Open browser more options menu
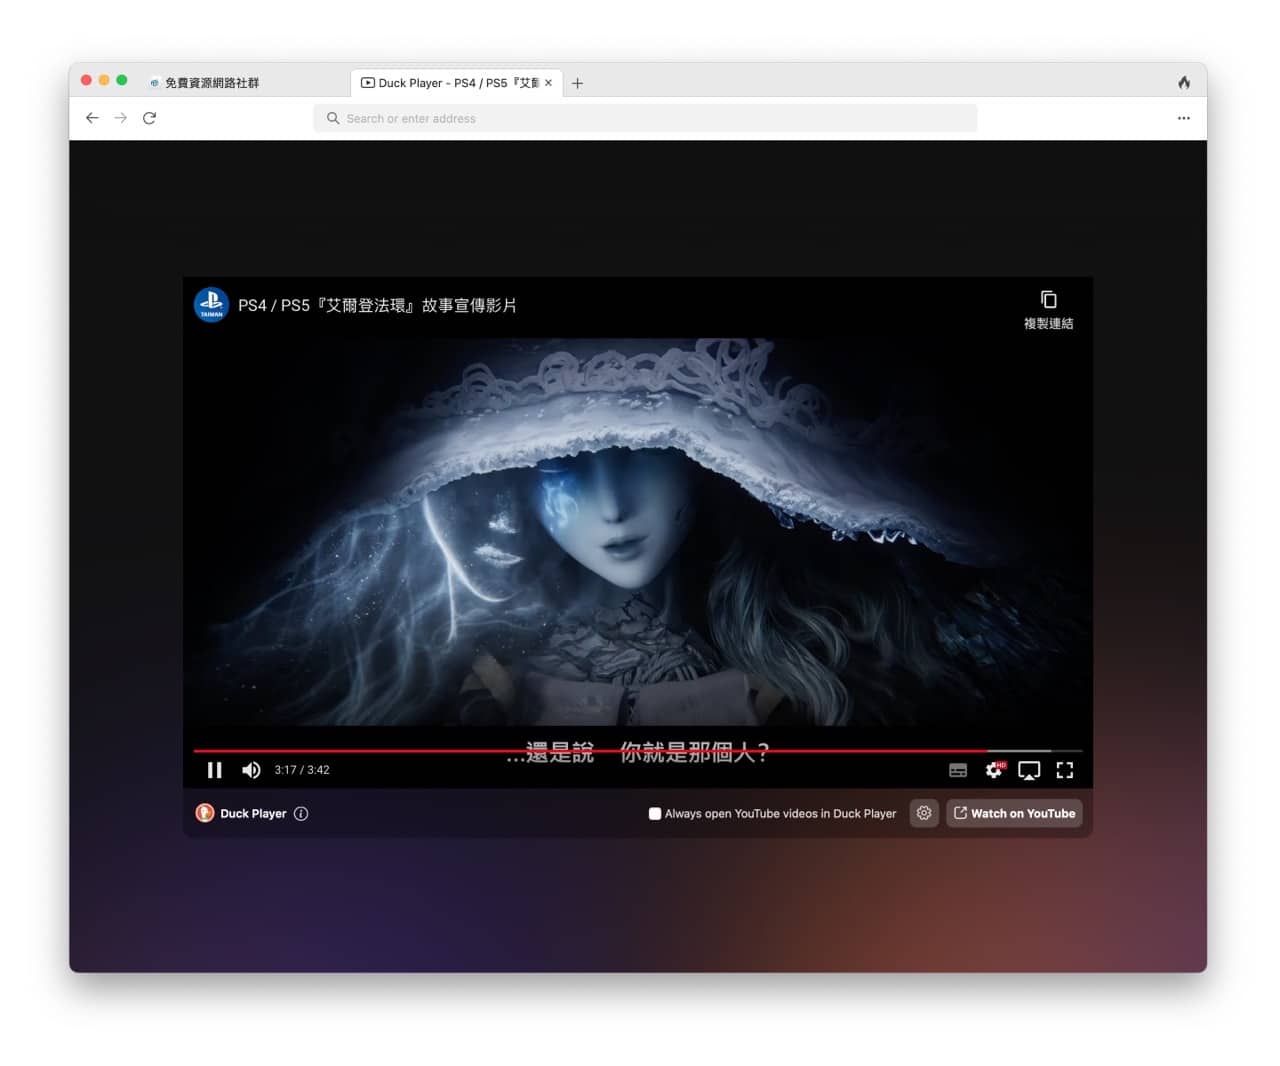This screenshot has height=1066, width=1280. point(1184,118)
